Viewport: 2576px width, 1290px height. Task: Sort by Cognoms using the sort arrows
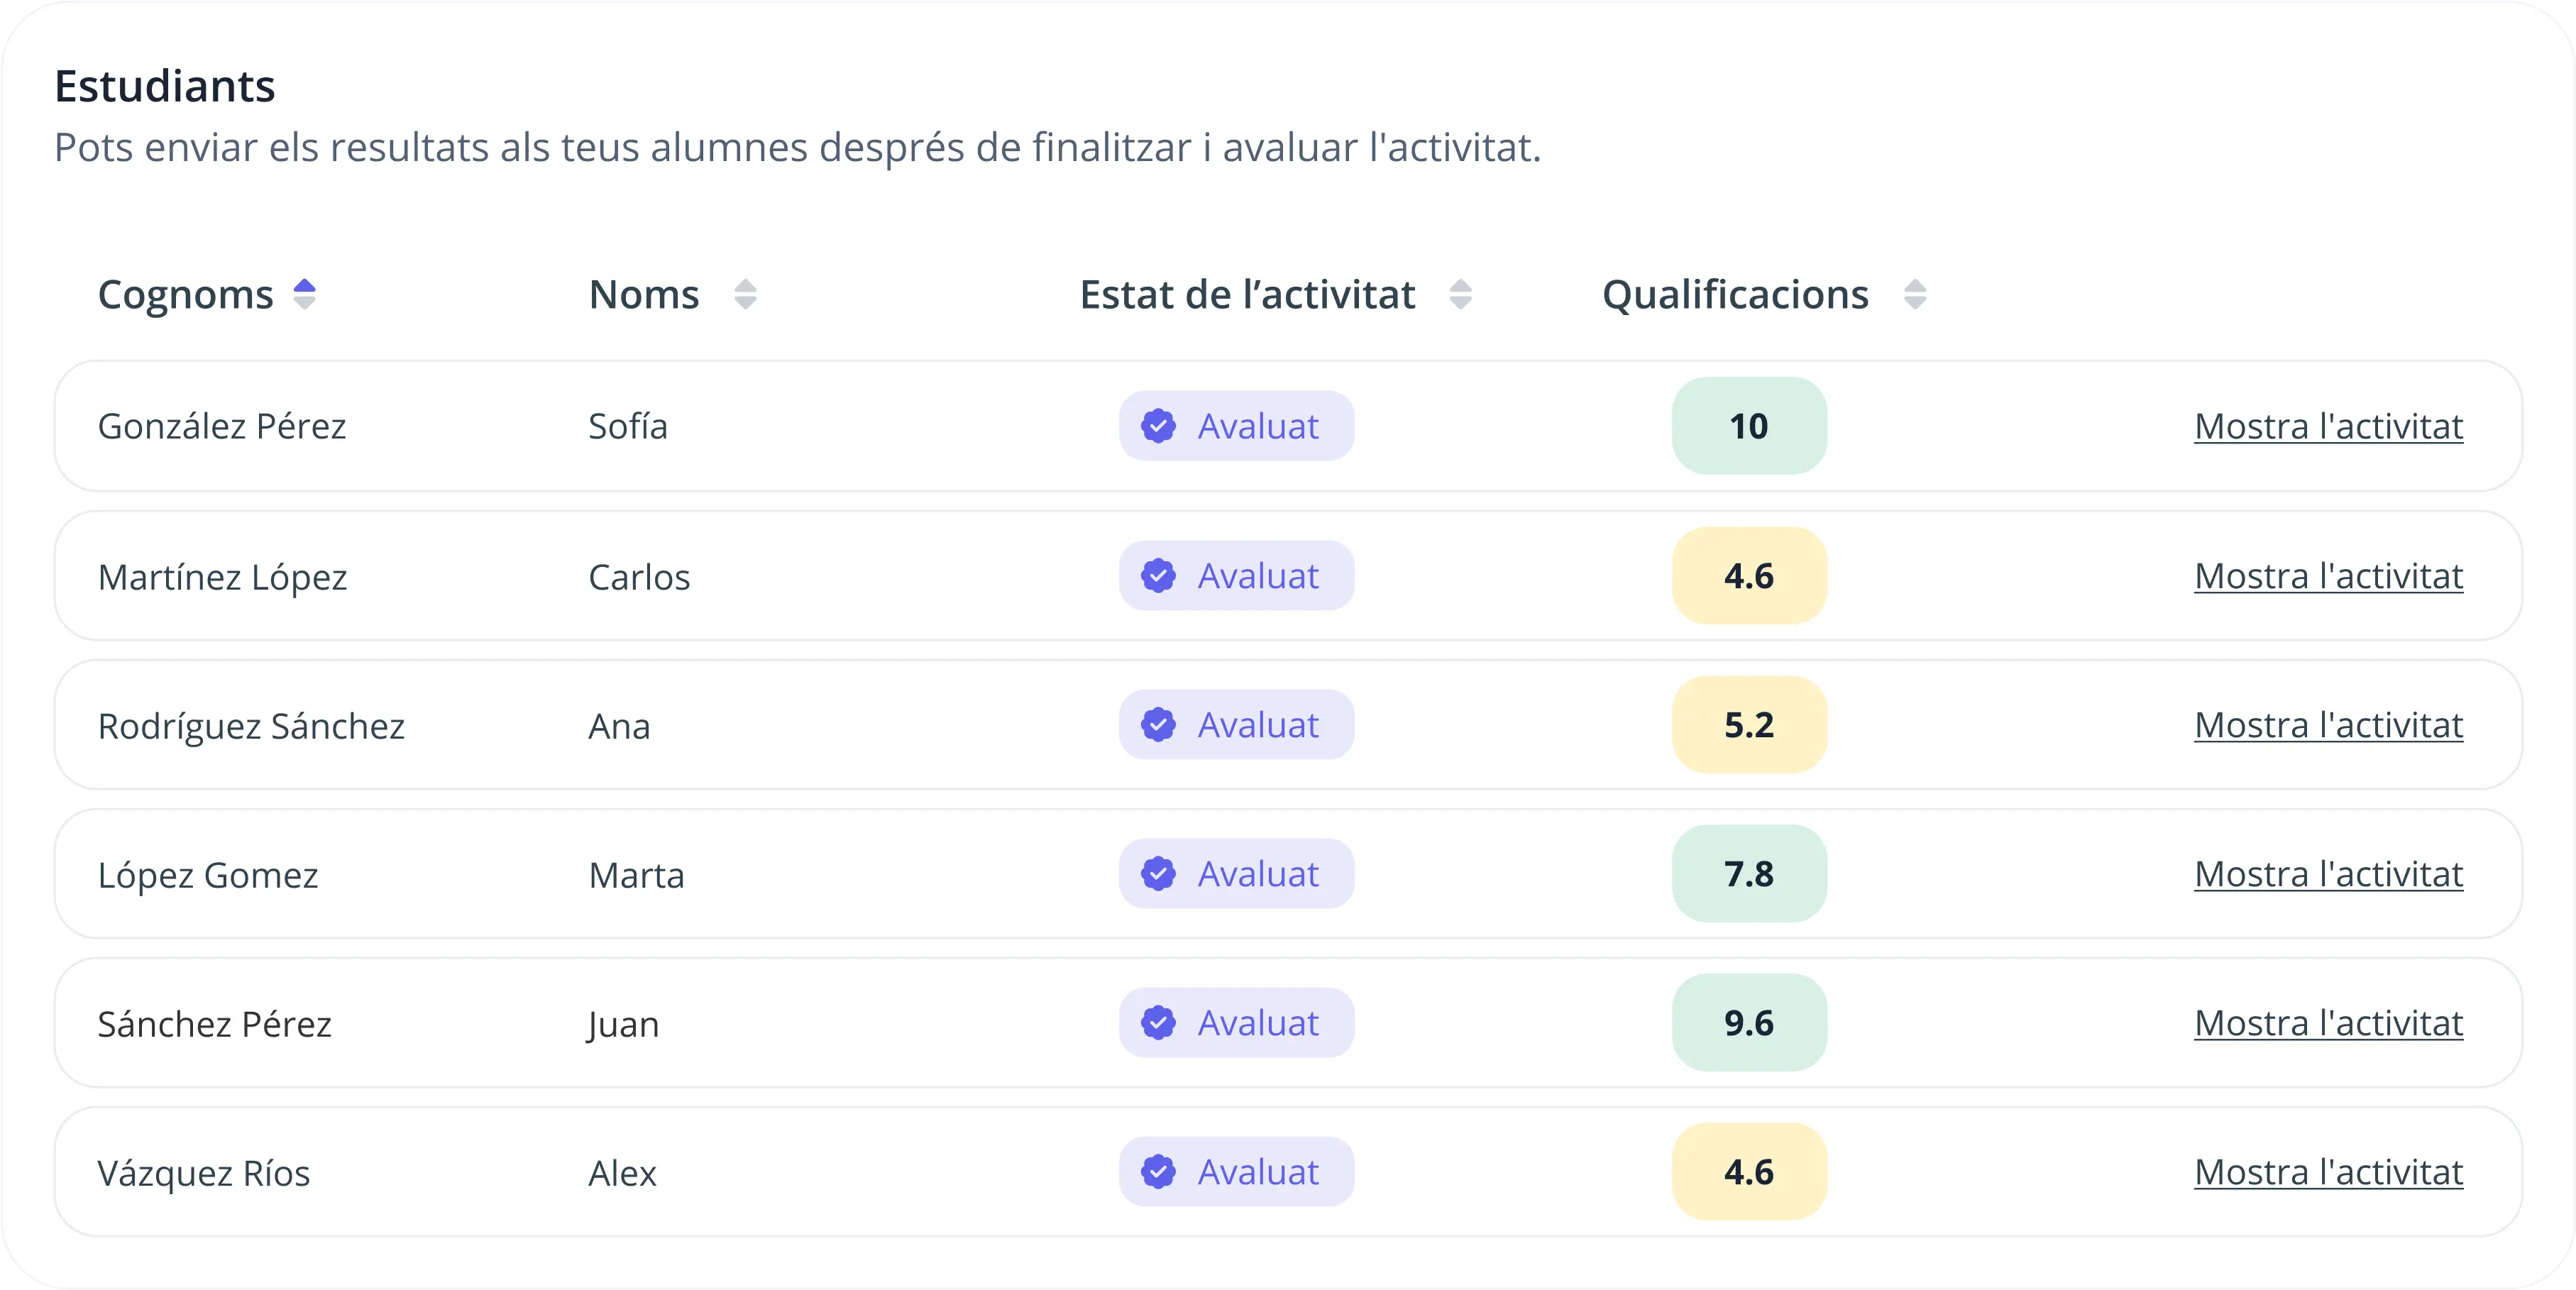[304, 295]
